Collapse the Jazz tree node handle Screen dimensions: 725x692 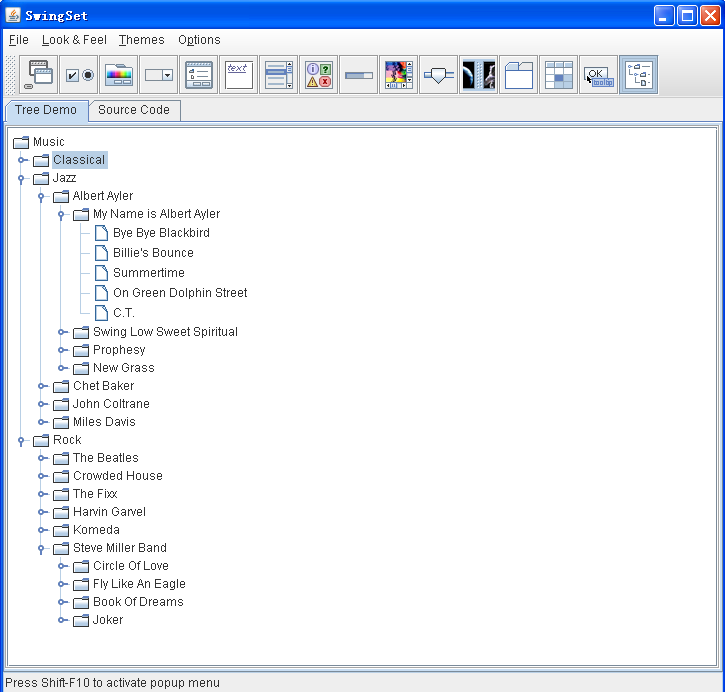22,178
